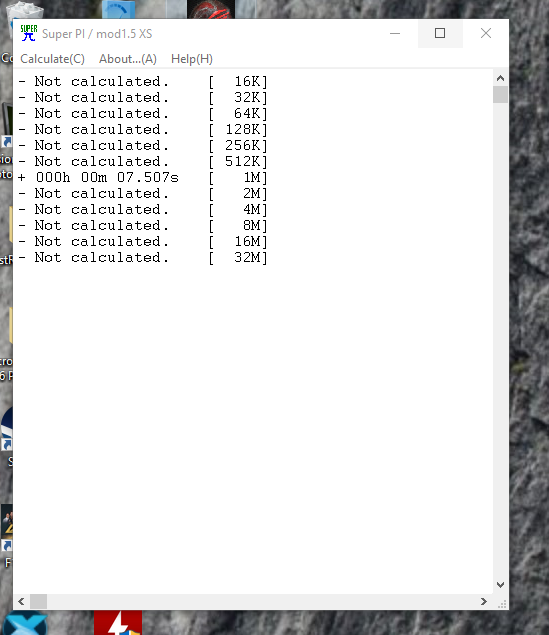Click the 512K Not calculated row

143,162
